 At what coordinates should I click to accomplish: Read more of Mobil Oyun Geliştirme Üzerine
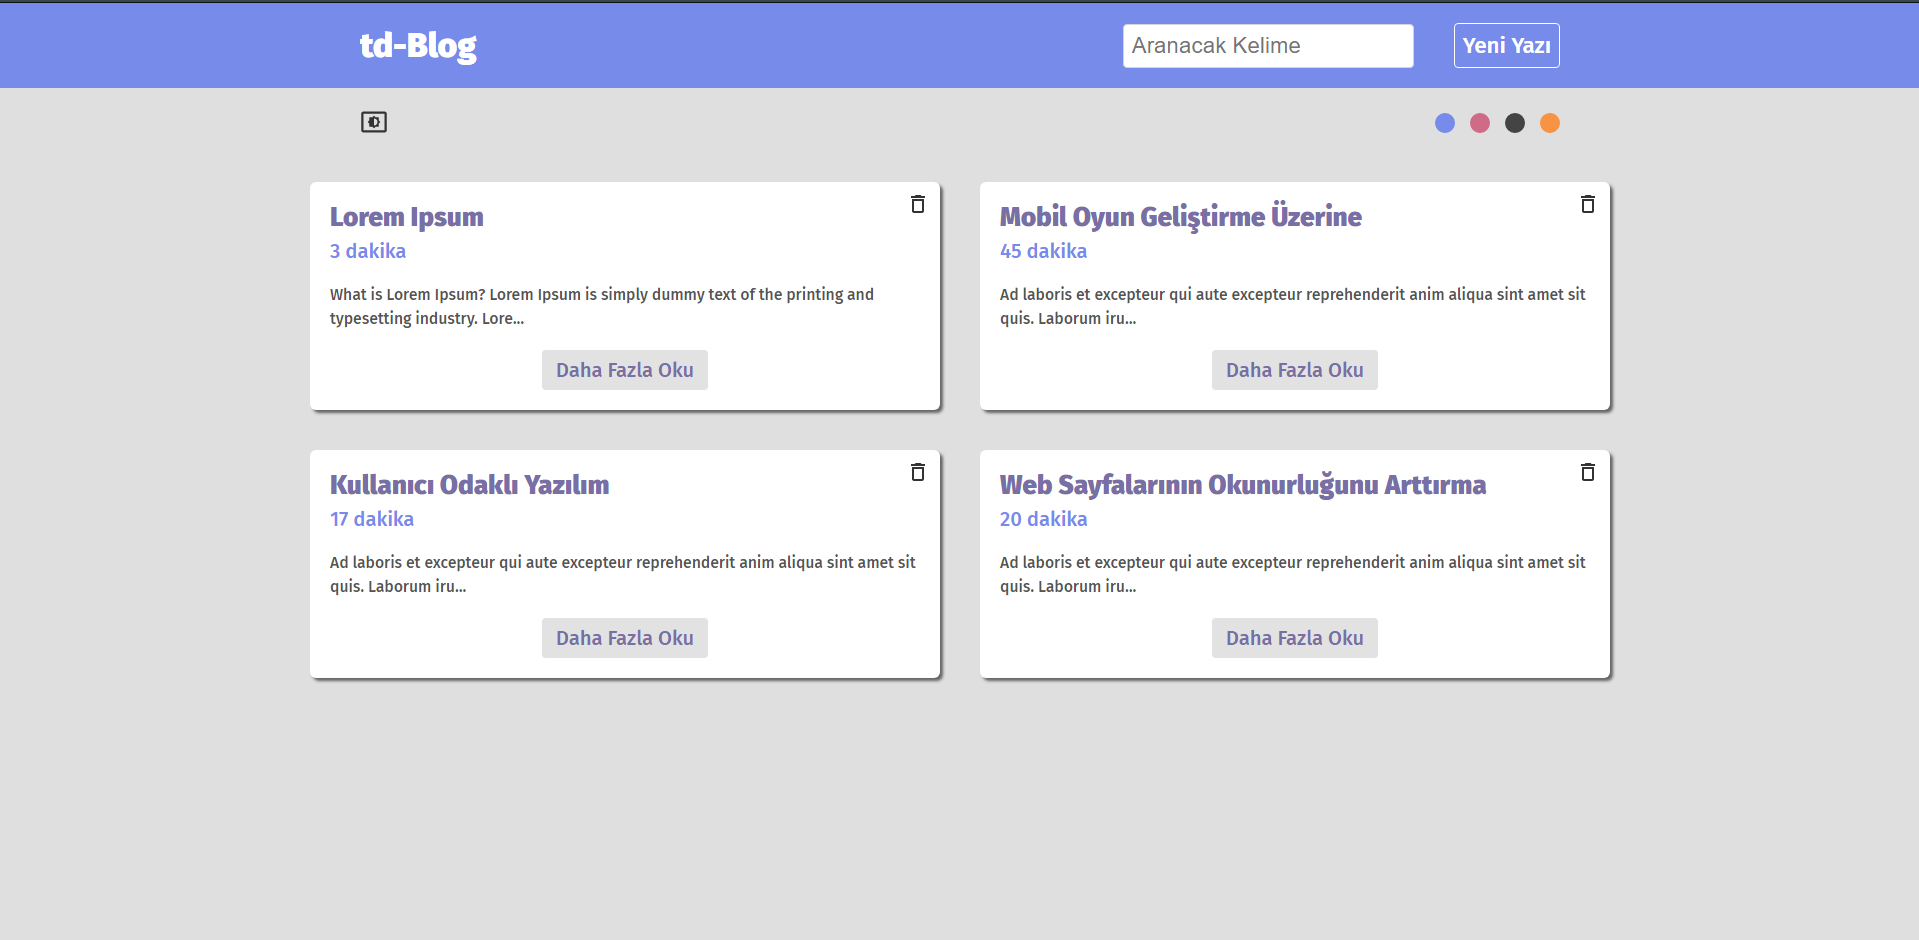coord(1295,370)
